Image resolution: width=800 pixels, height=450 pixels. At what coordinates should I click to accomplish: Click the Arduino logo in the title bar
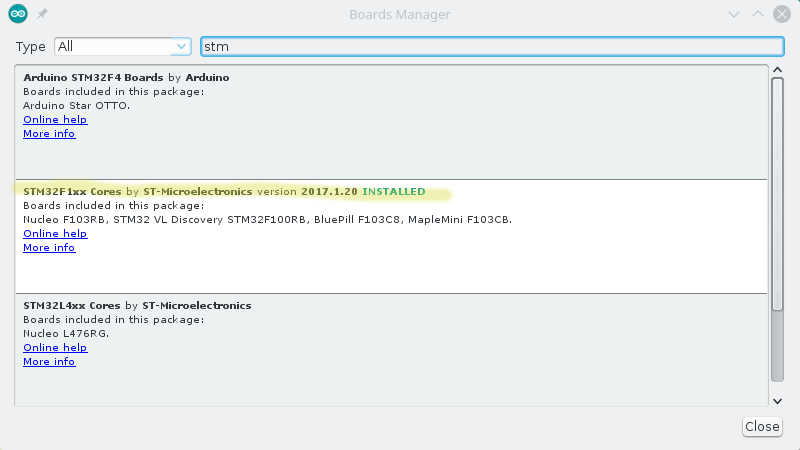18,14
